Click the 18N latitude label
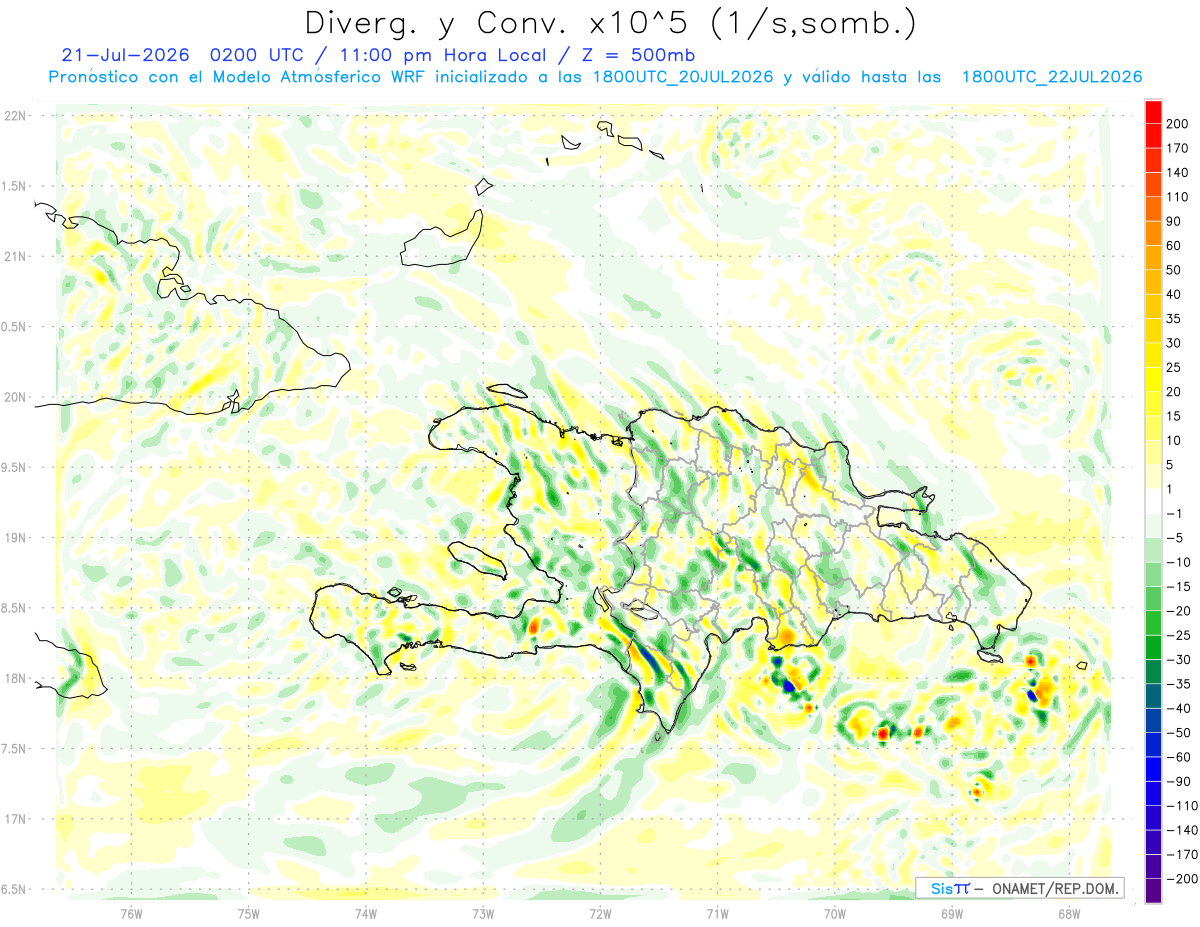Image resolution: width=1200 pixels, height=927 pixels. pyautogui.click(x=14, y=678)
